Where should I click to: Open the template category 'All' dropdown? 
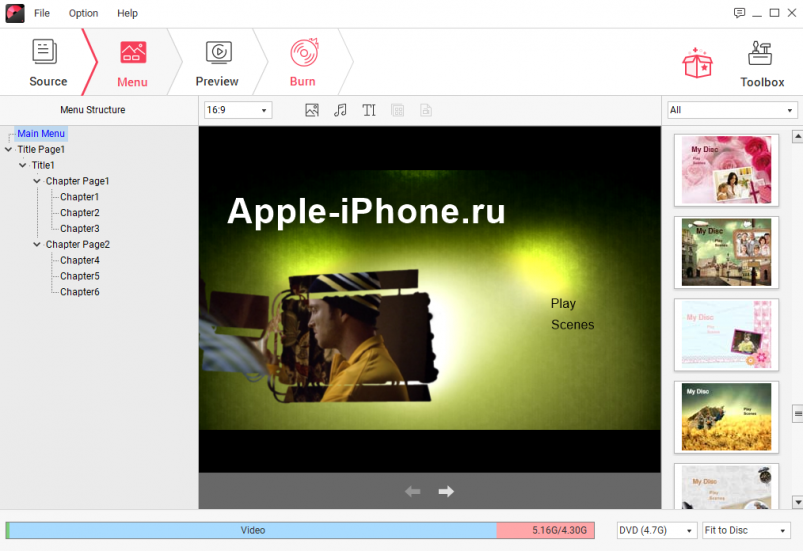point(731,110)
